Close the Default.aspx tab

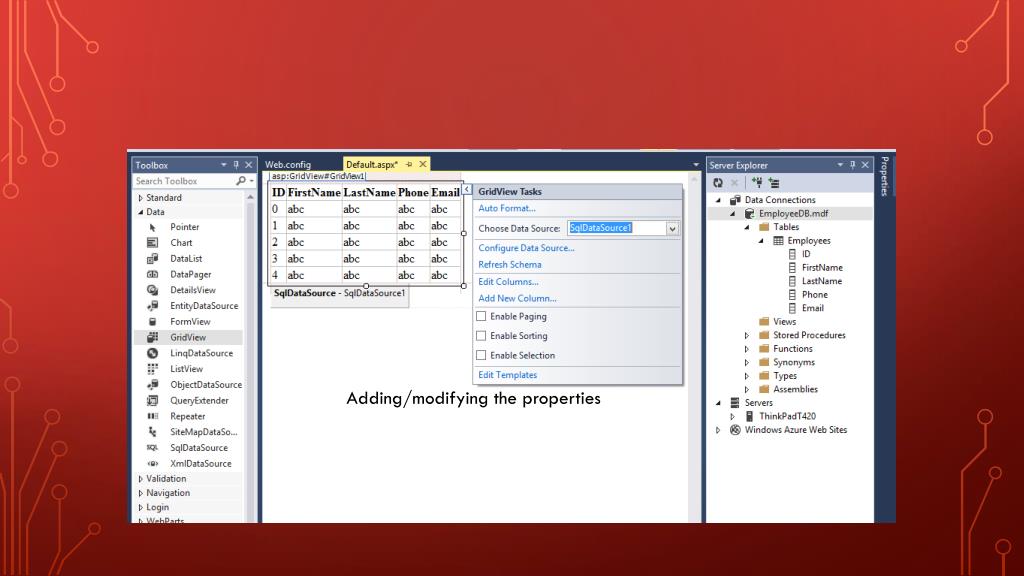pyautogui.click(x=423, y=164)
